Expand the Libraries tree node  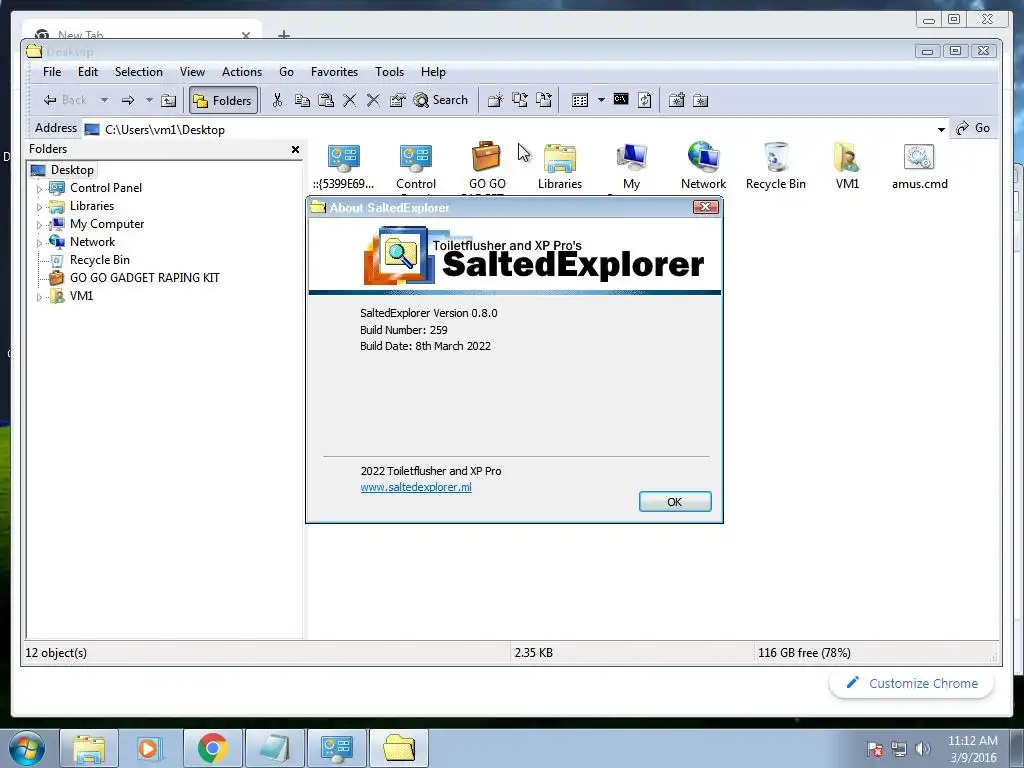[x=39, y=207]
